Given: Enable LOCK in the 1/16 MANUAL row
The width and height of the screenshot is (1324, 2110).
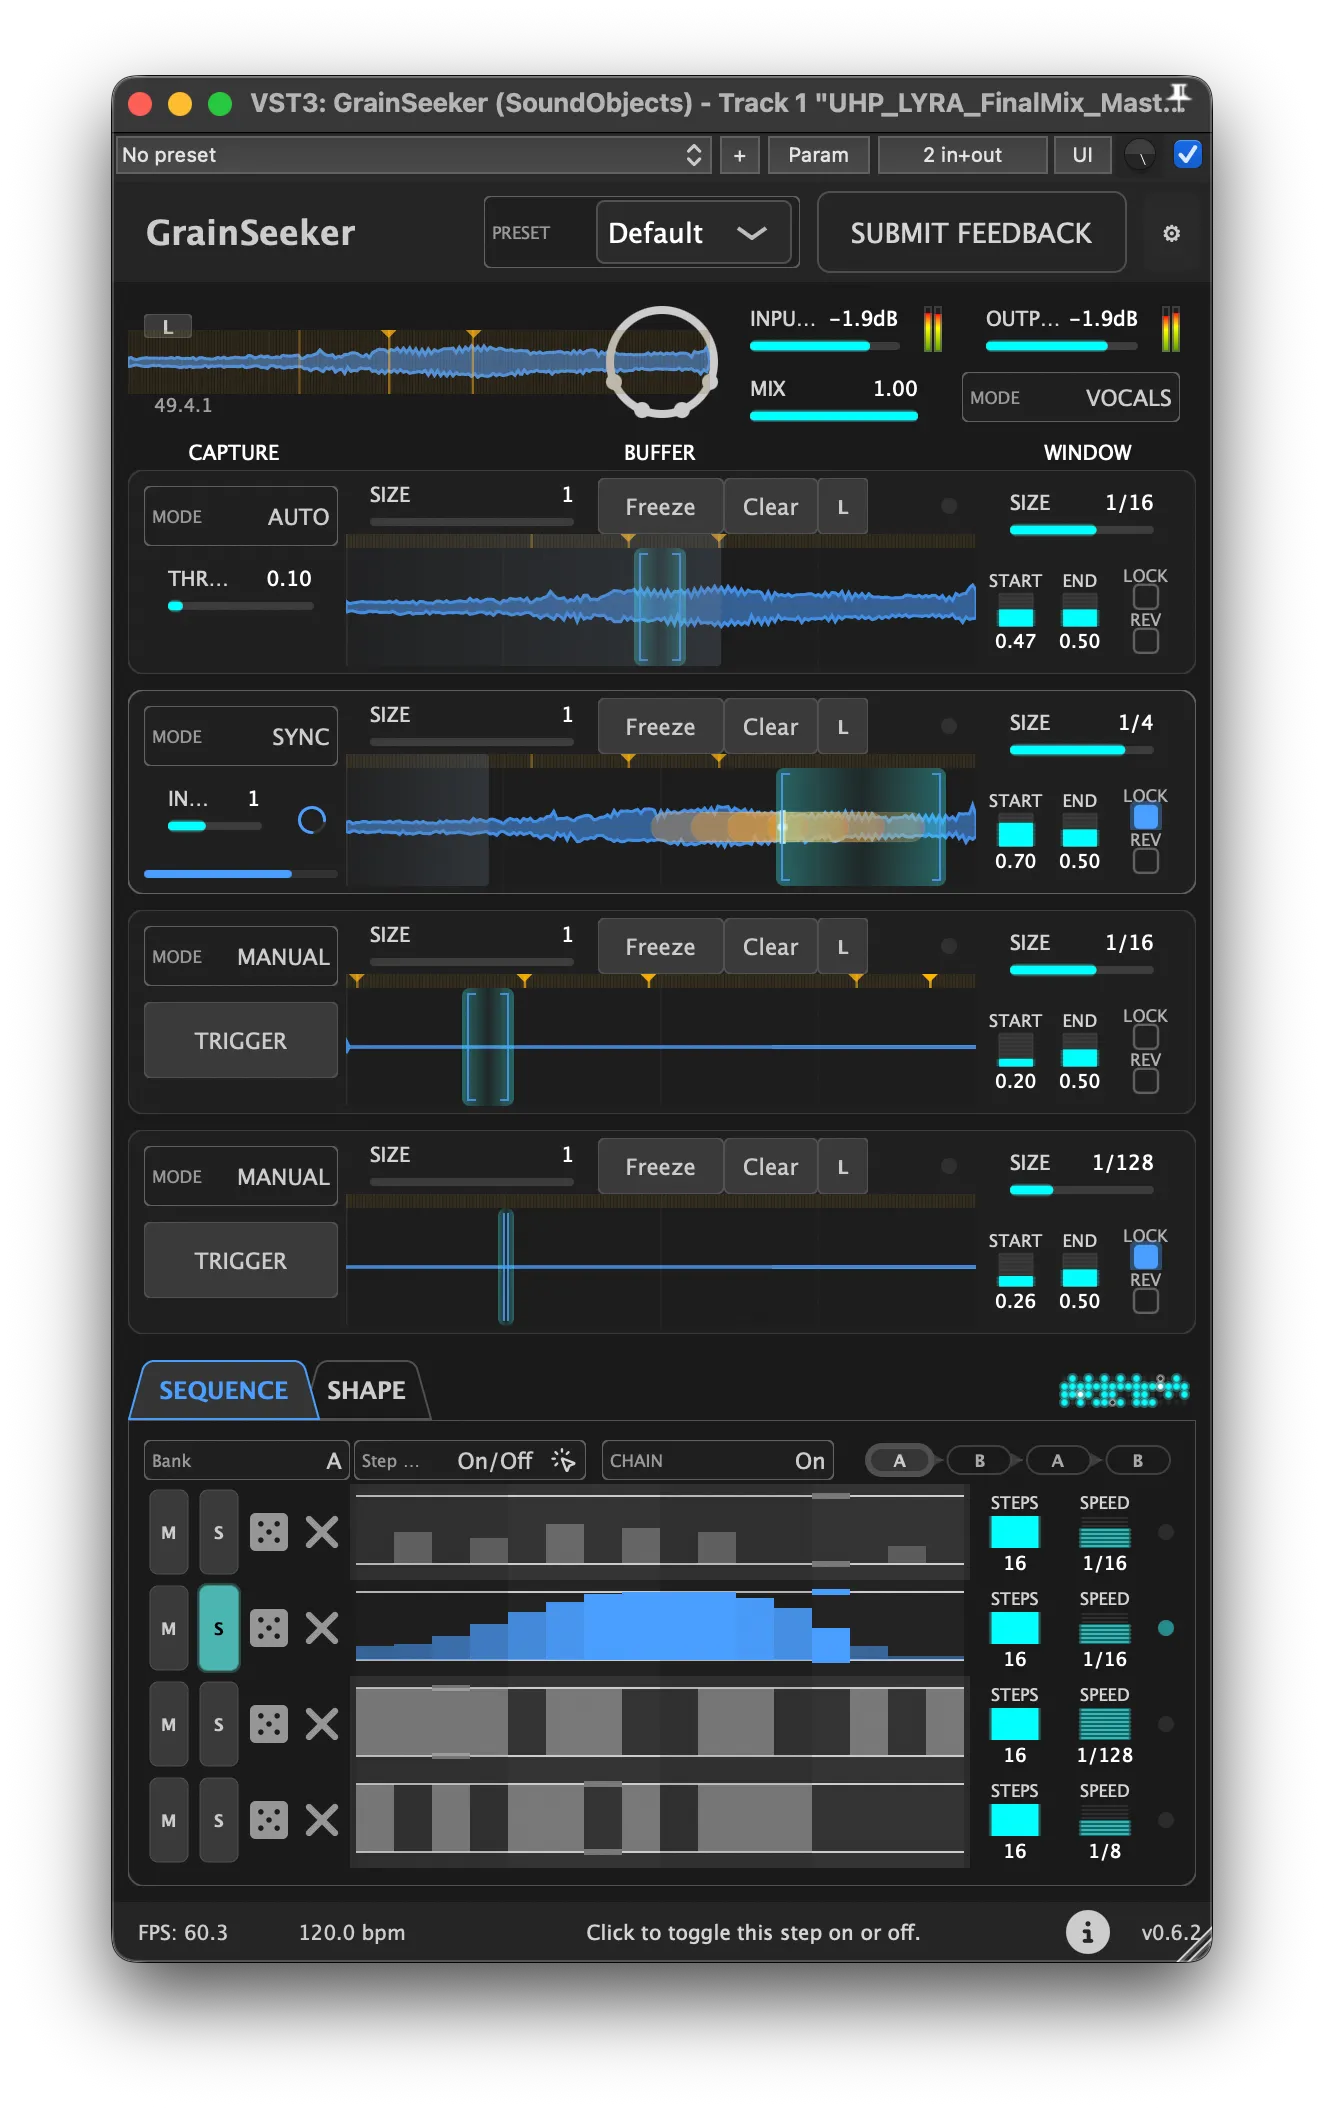Looking at the screenshot, I should (x=1146, y=1036).
